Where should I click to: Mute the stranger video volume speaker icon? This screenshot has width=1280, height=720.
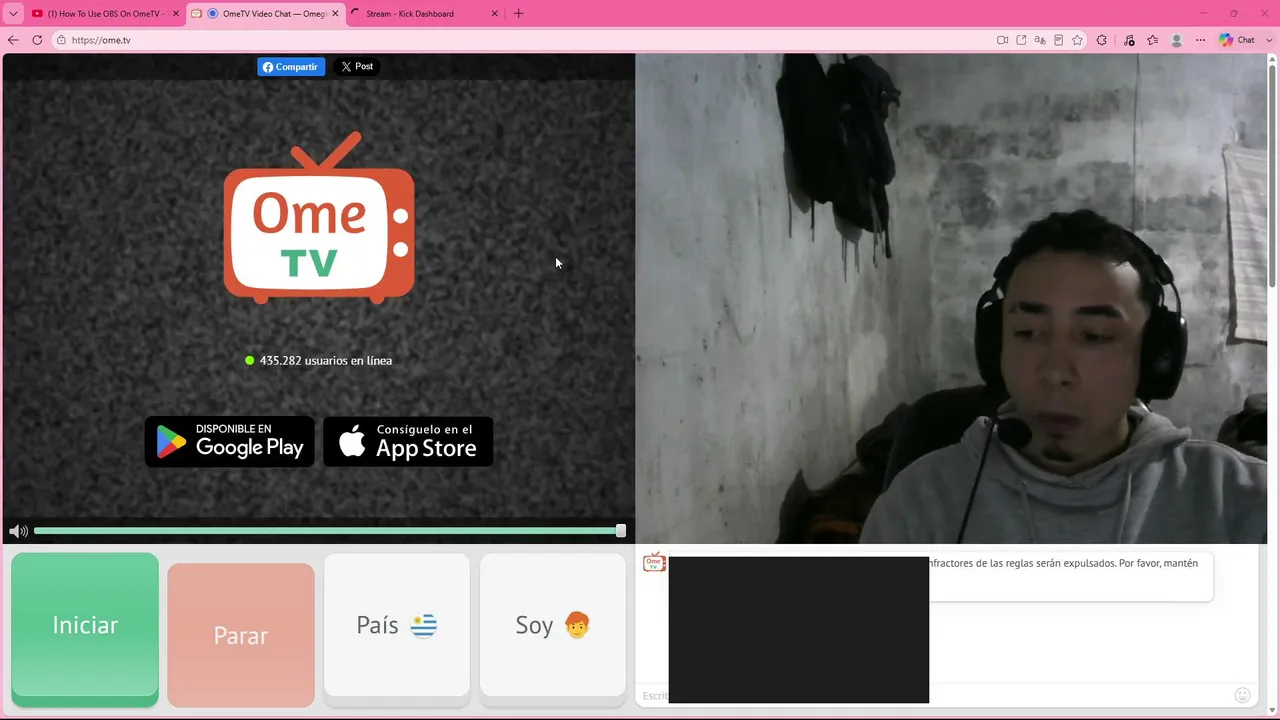point(18,531)
